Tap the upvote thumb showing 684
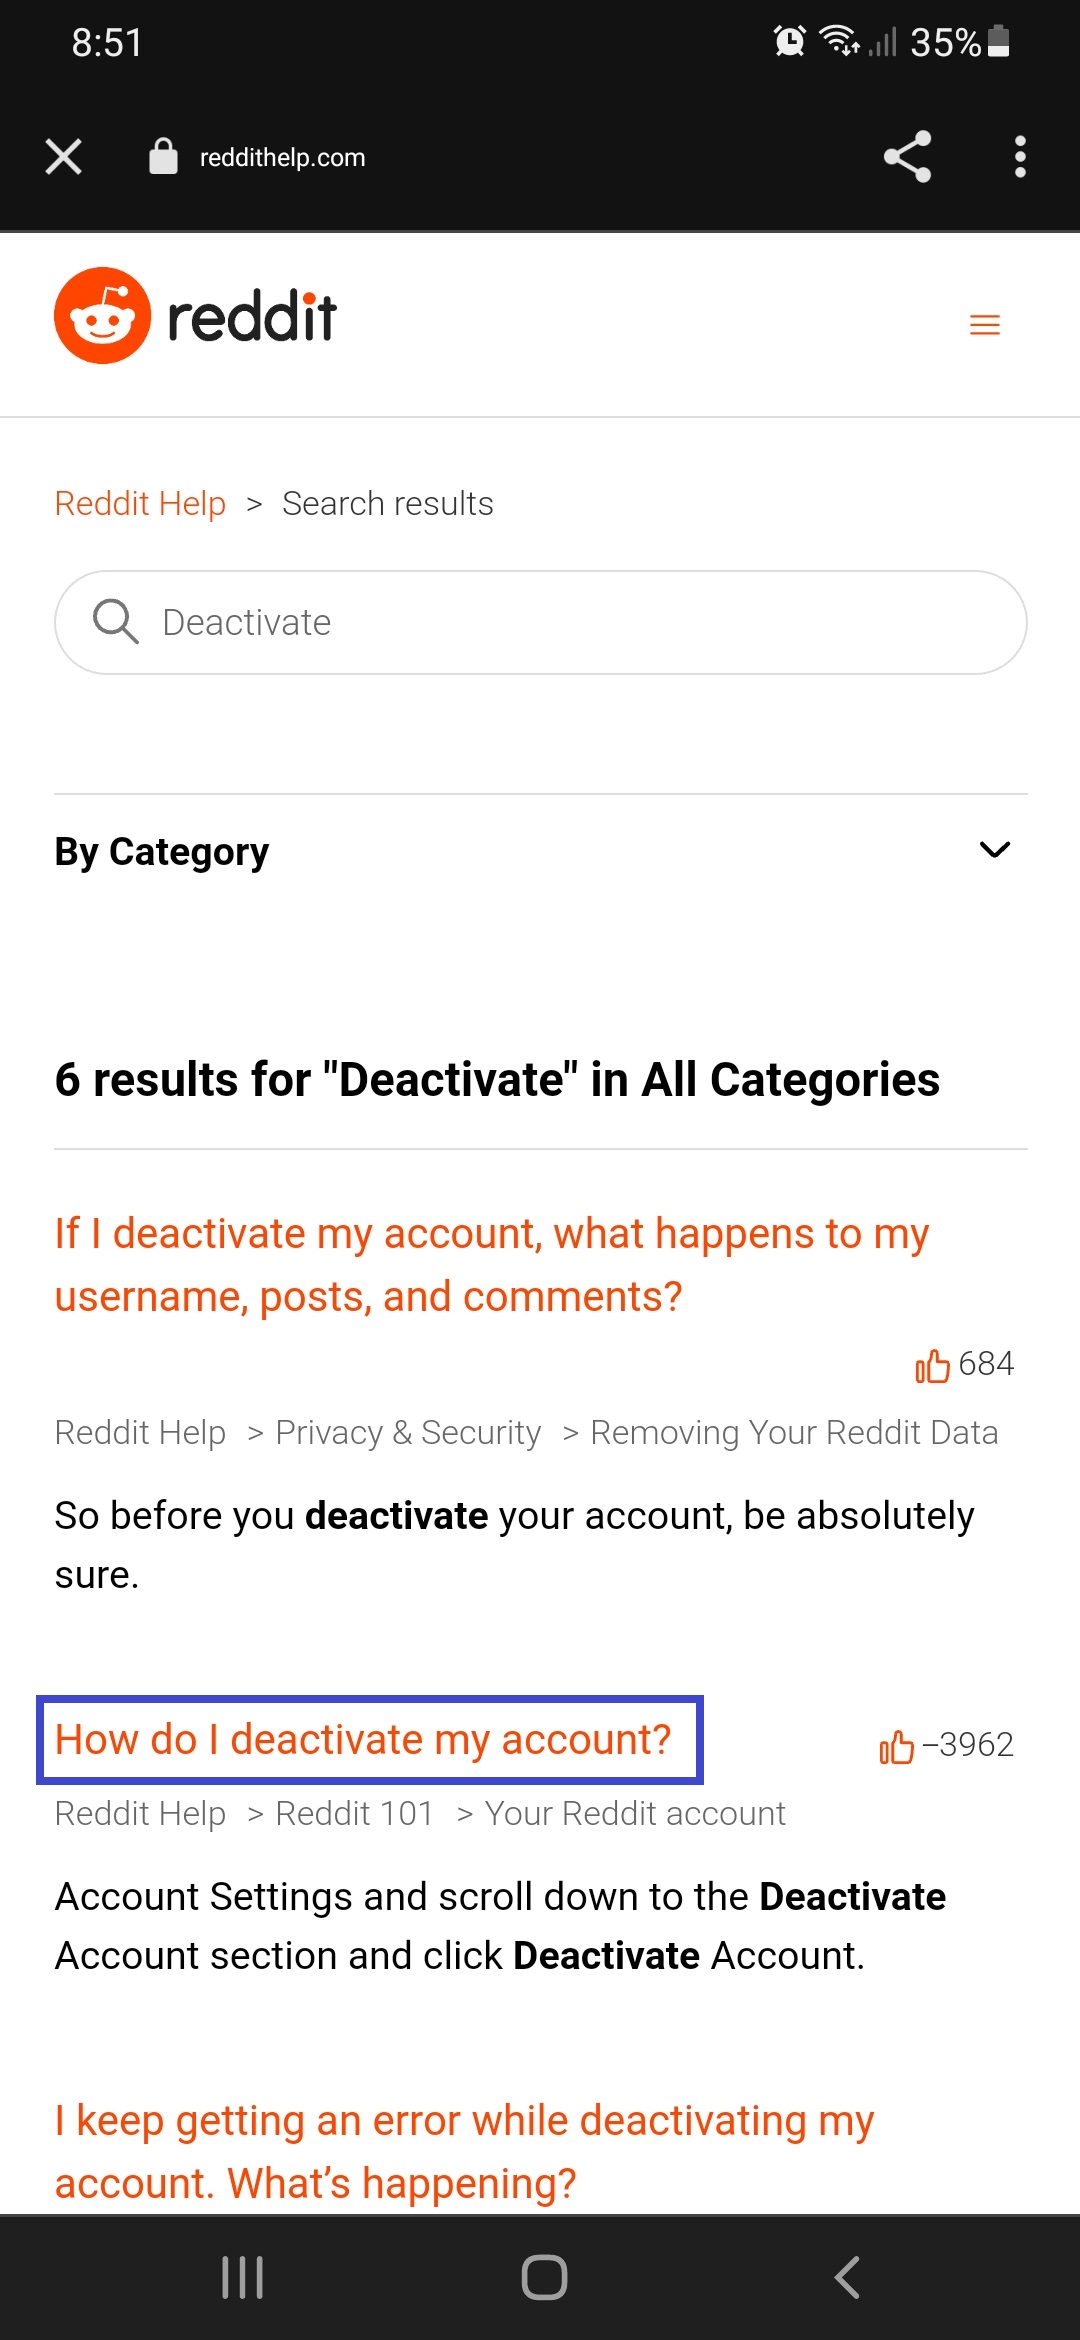Viewport: 1080px width, 2340px height. (934, 1364)
